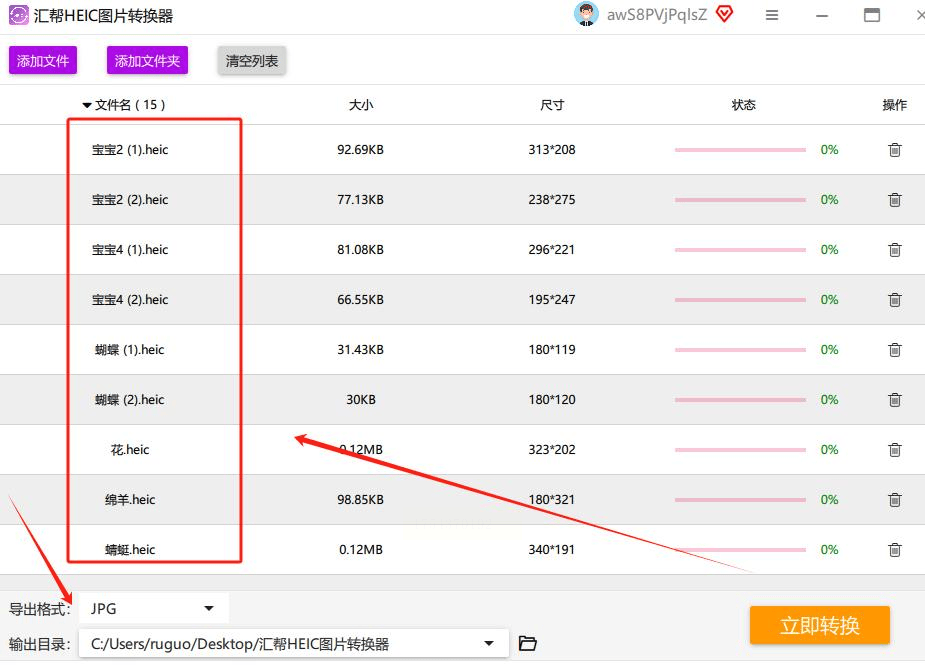Remove 宝宝2 (2).heic via trash icon

pyautogui.click(x=894, y=199)
